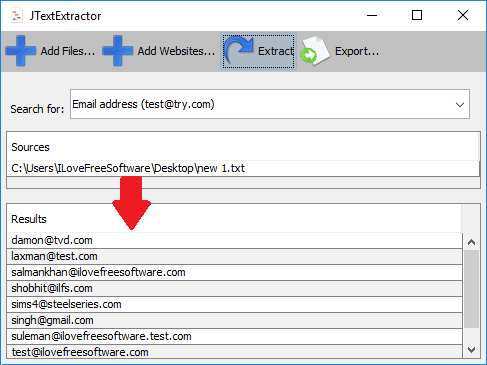
Task: Click the blue plus Add Websites icon
Action: click(118, 51)
